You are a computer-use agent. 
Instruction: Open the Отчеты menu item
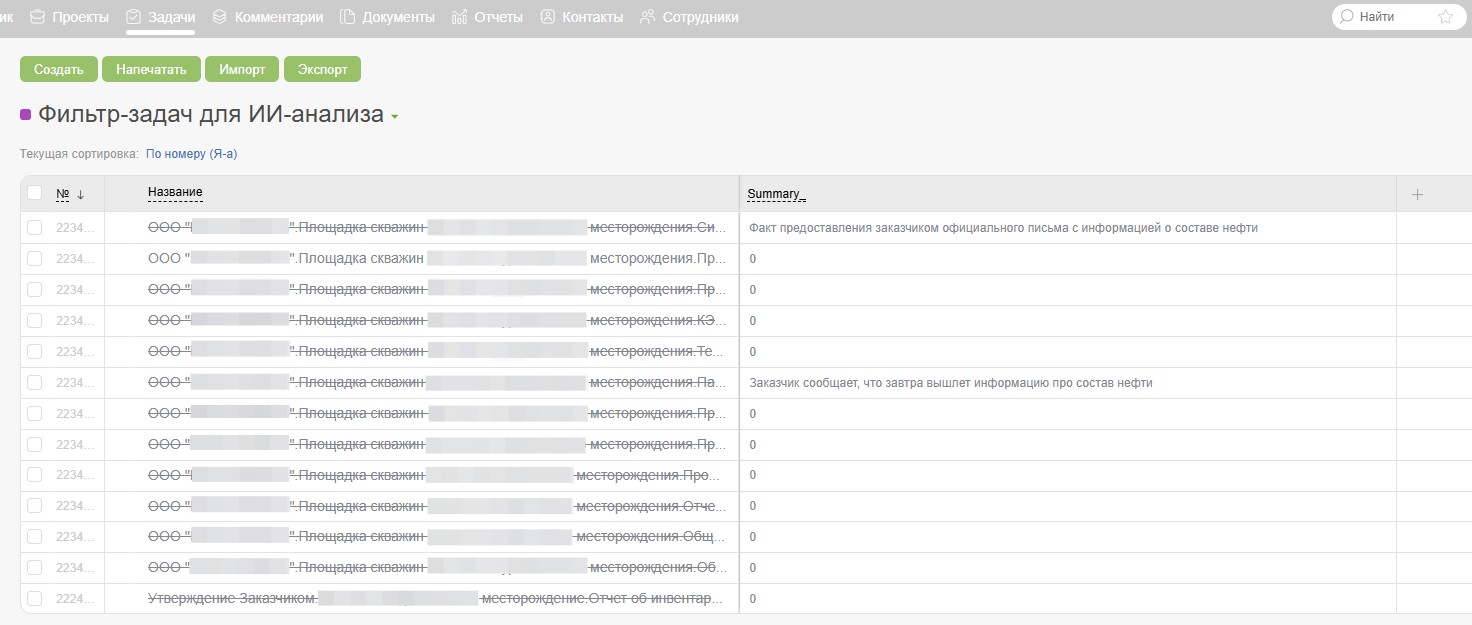pyautogui.click(x=498, y=17)
